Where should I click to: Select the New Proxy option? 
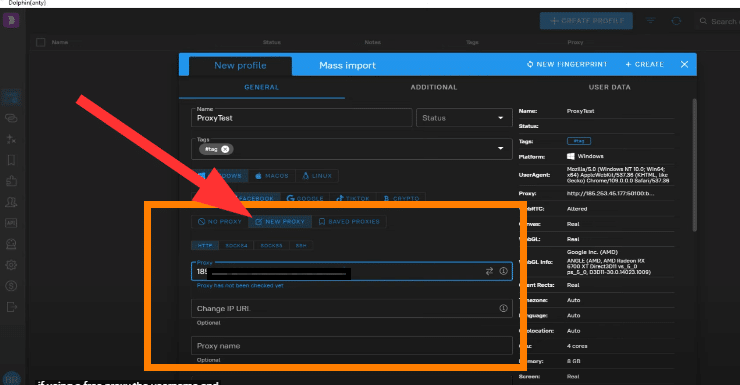pyautogui.click(x=280, y=221)
